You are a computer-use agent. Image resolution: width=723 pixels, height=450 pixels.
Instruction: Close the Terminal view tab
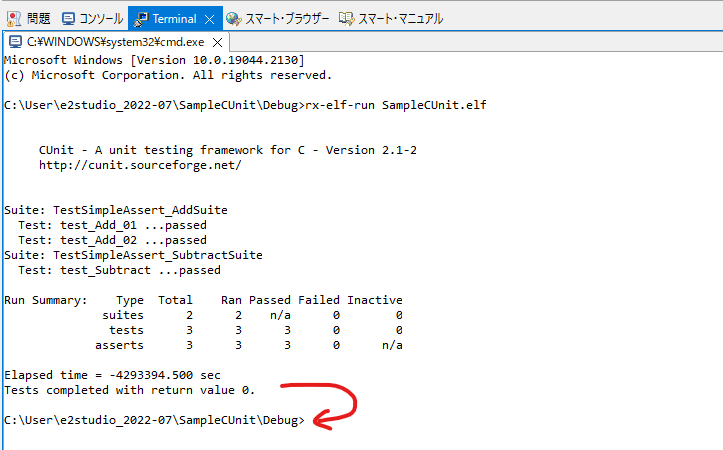coord(209,19)
